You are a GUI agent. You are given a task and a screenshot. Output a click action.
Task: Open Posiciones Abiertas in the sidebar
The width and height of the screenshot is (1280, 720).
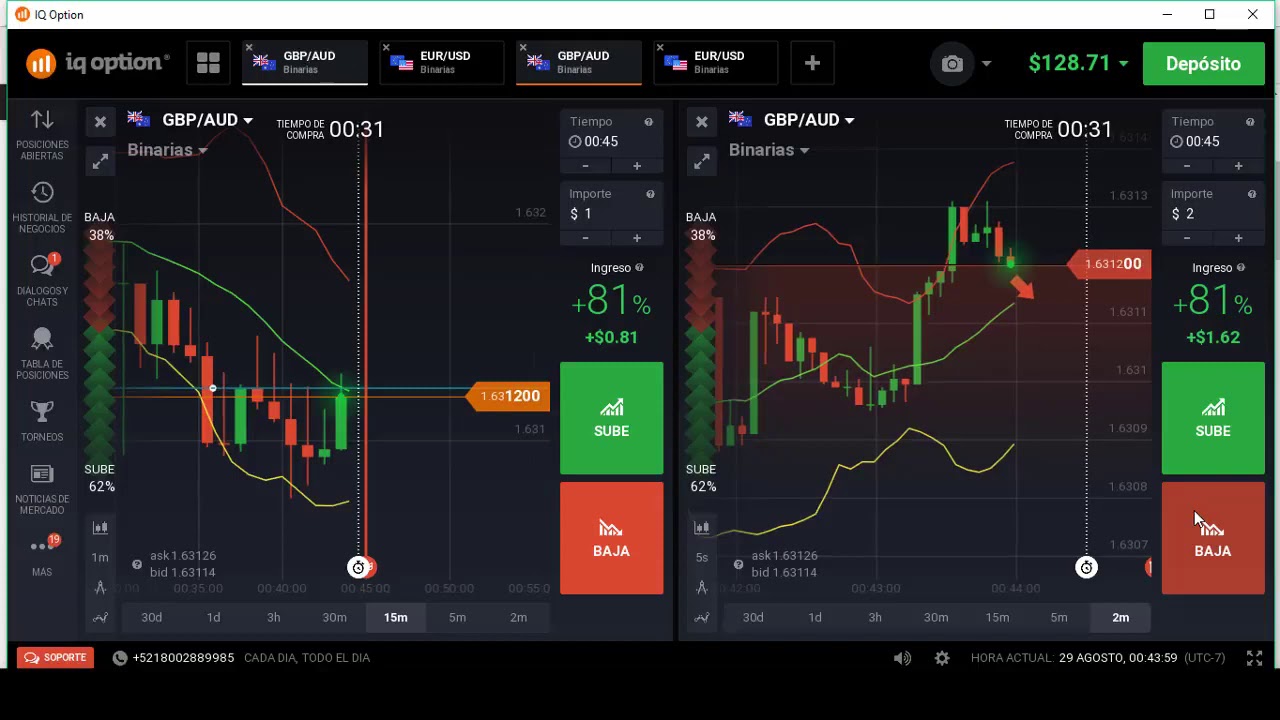point(42,135)
